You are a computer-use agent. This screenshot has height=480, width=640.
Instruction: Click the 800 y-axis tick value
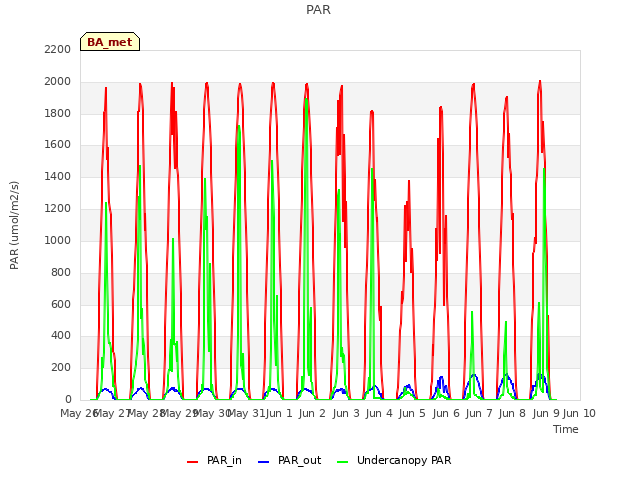coord(61,272)
